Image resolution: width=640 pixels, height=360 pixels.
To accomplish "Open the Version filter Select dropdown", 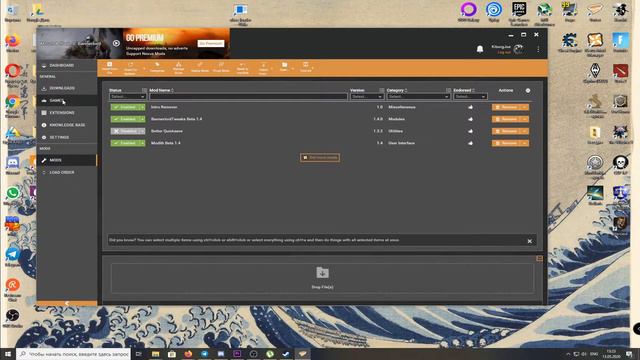I will pyautogui.click(x=367, y=97).
